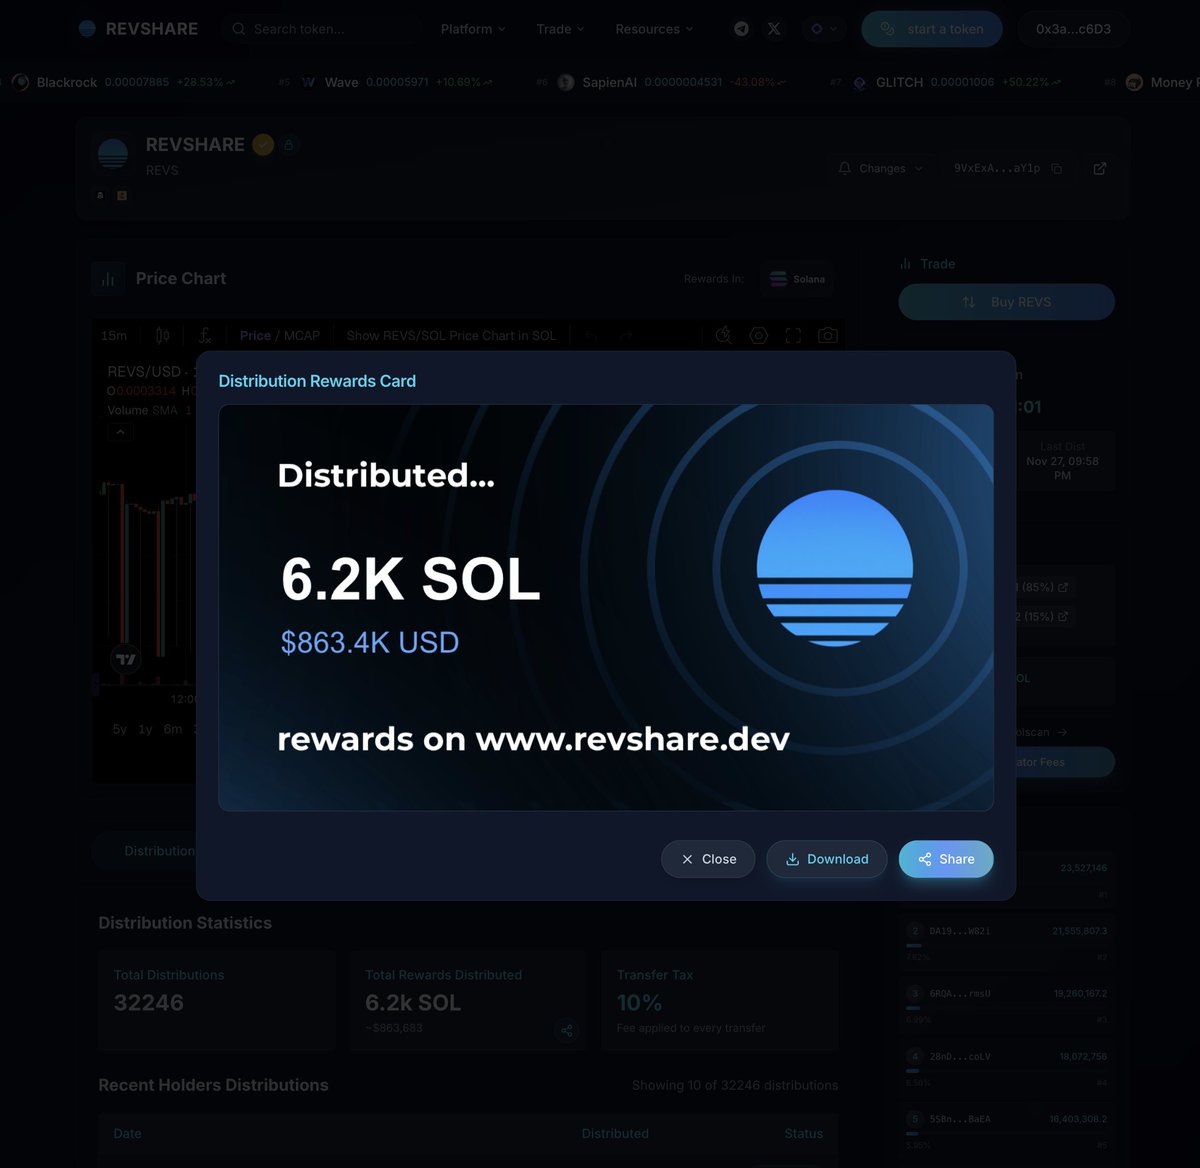Open the Telegram icon in the top bar
Viewport: 1200px width, 1168px height.
tap(741, 29)
